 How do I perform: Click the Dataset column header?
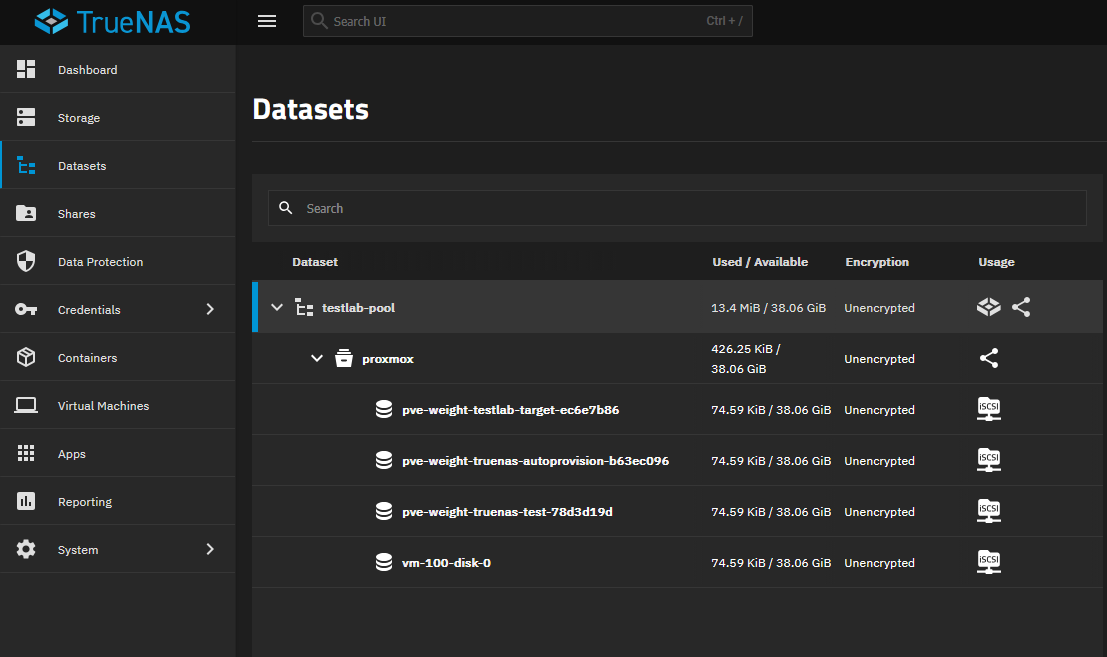click(x=315, y=262)
